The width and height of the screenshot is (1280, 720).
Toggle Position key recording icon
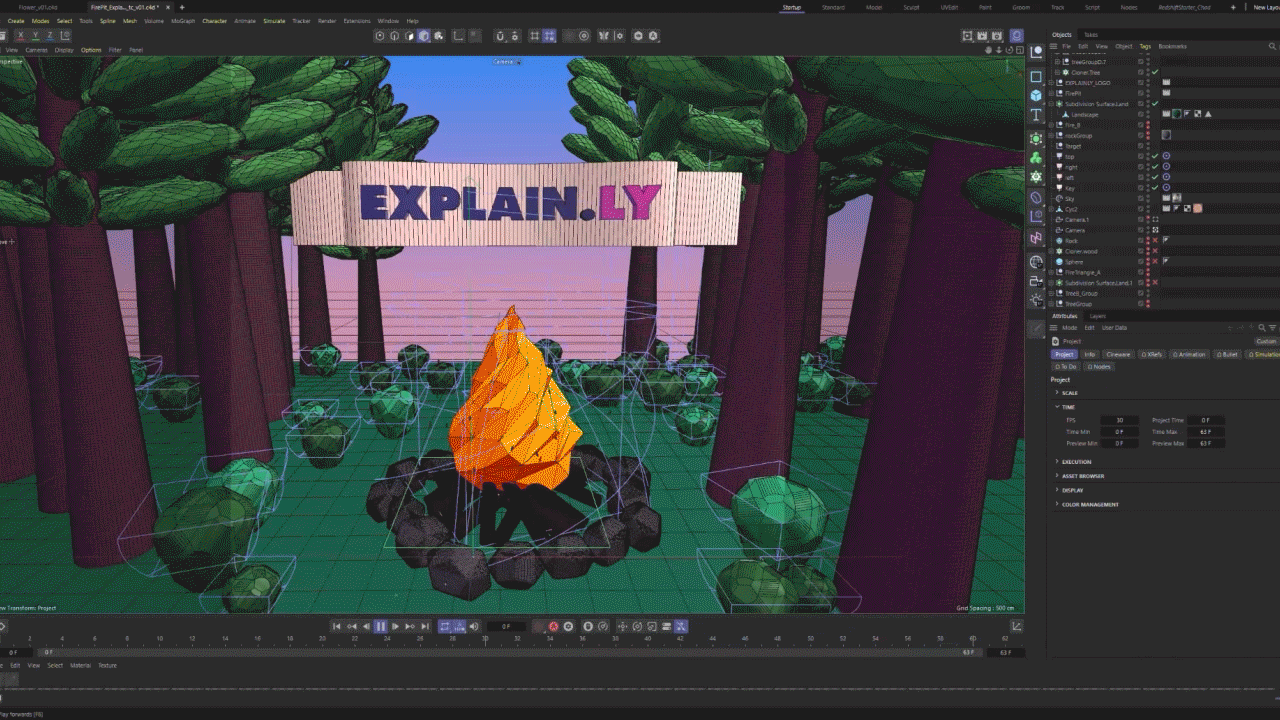pos(622,627)
